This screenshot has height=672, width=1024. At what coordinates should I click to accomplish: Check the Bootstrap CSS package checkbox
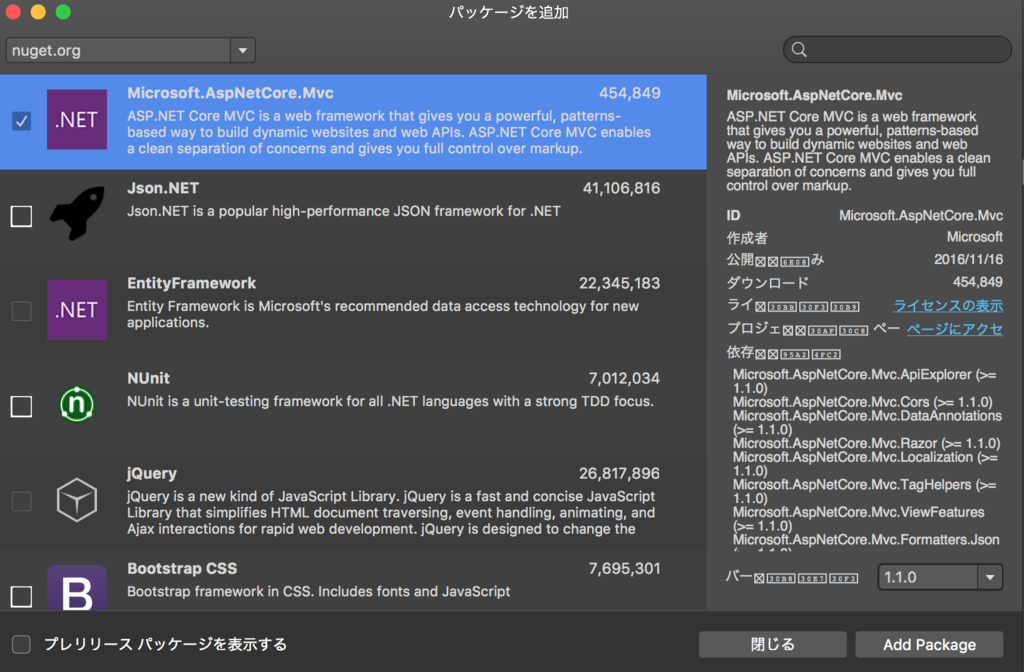(x=22, y=596)
